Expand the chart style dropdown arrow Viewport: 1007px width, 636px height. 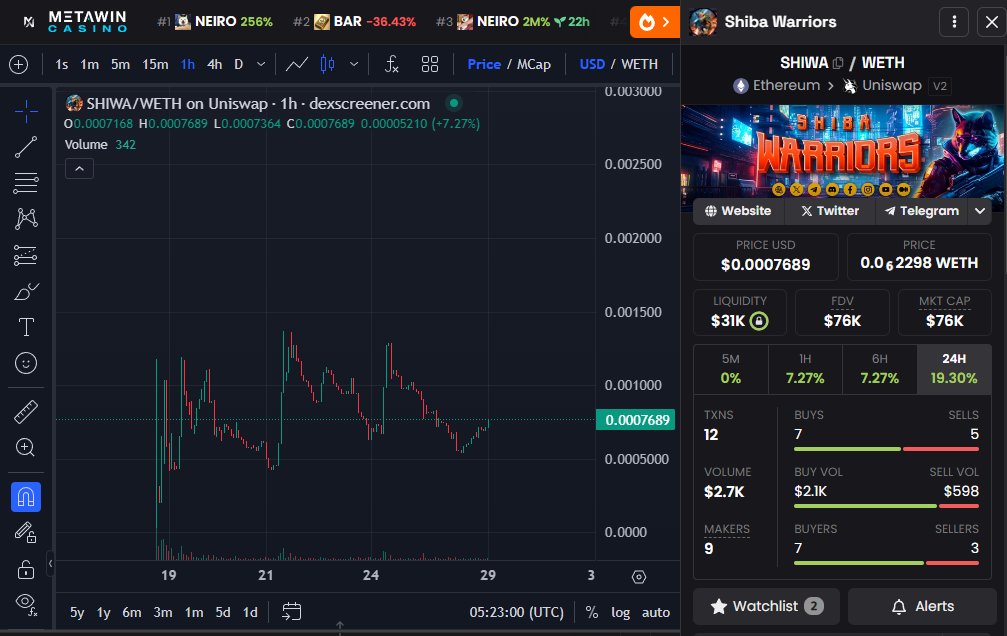point(354,64)
